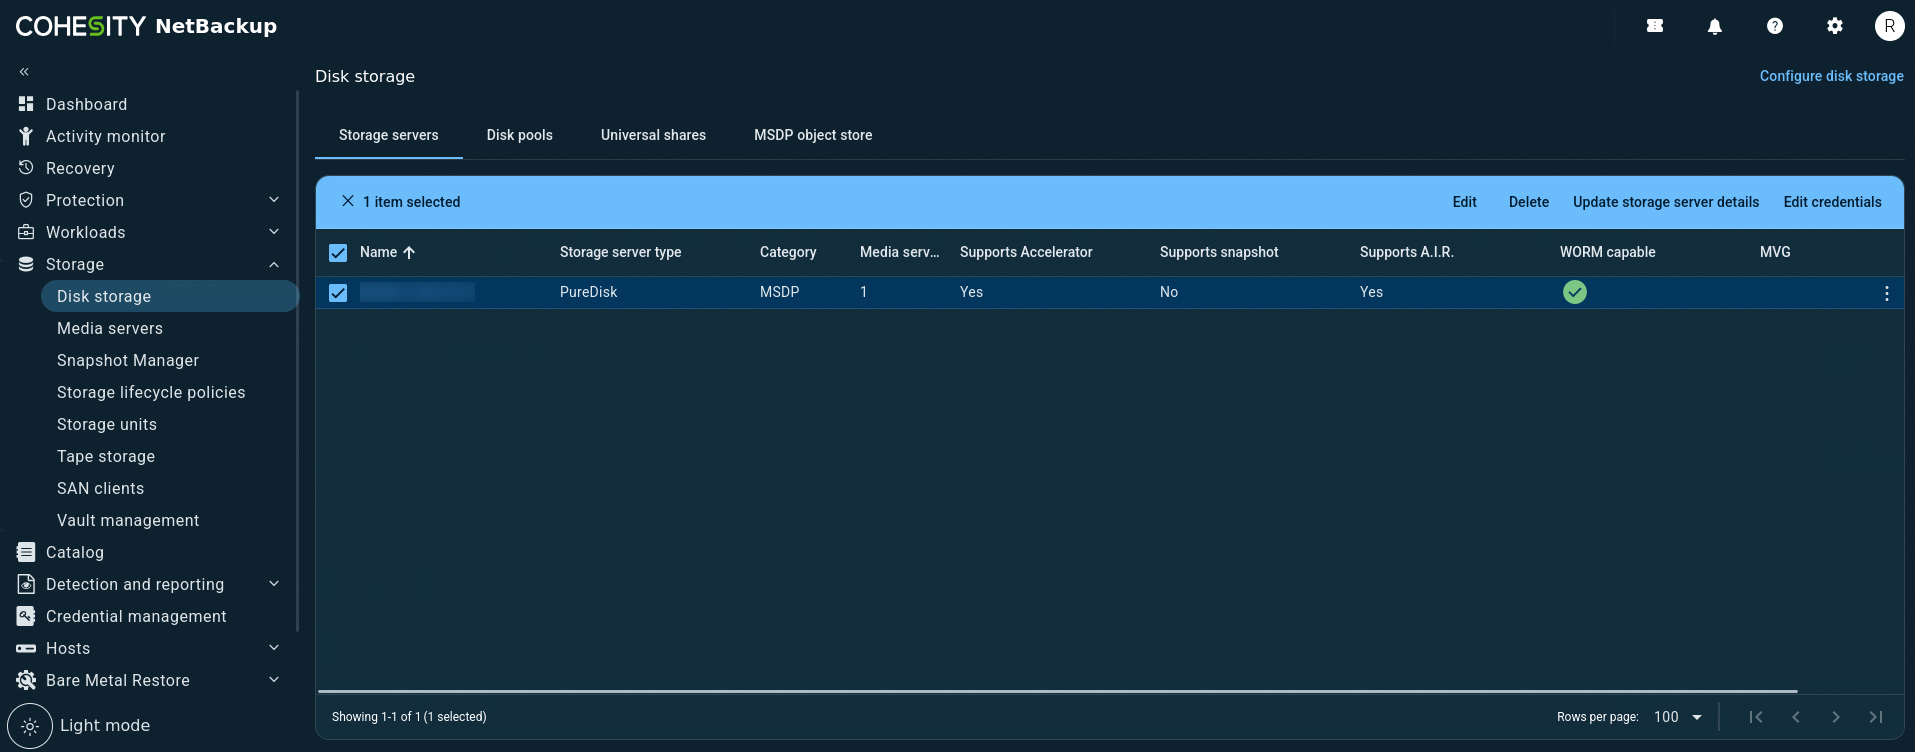Click the Storage database icon
The image size is (1915, 752).
26,264
